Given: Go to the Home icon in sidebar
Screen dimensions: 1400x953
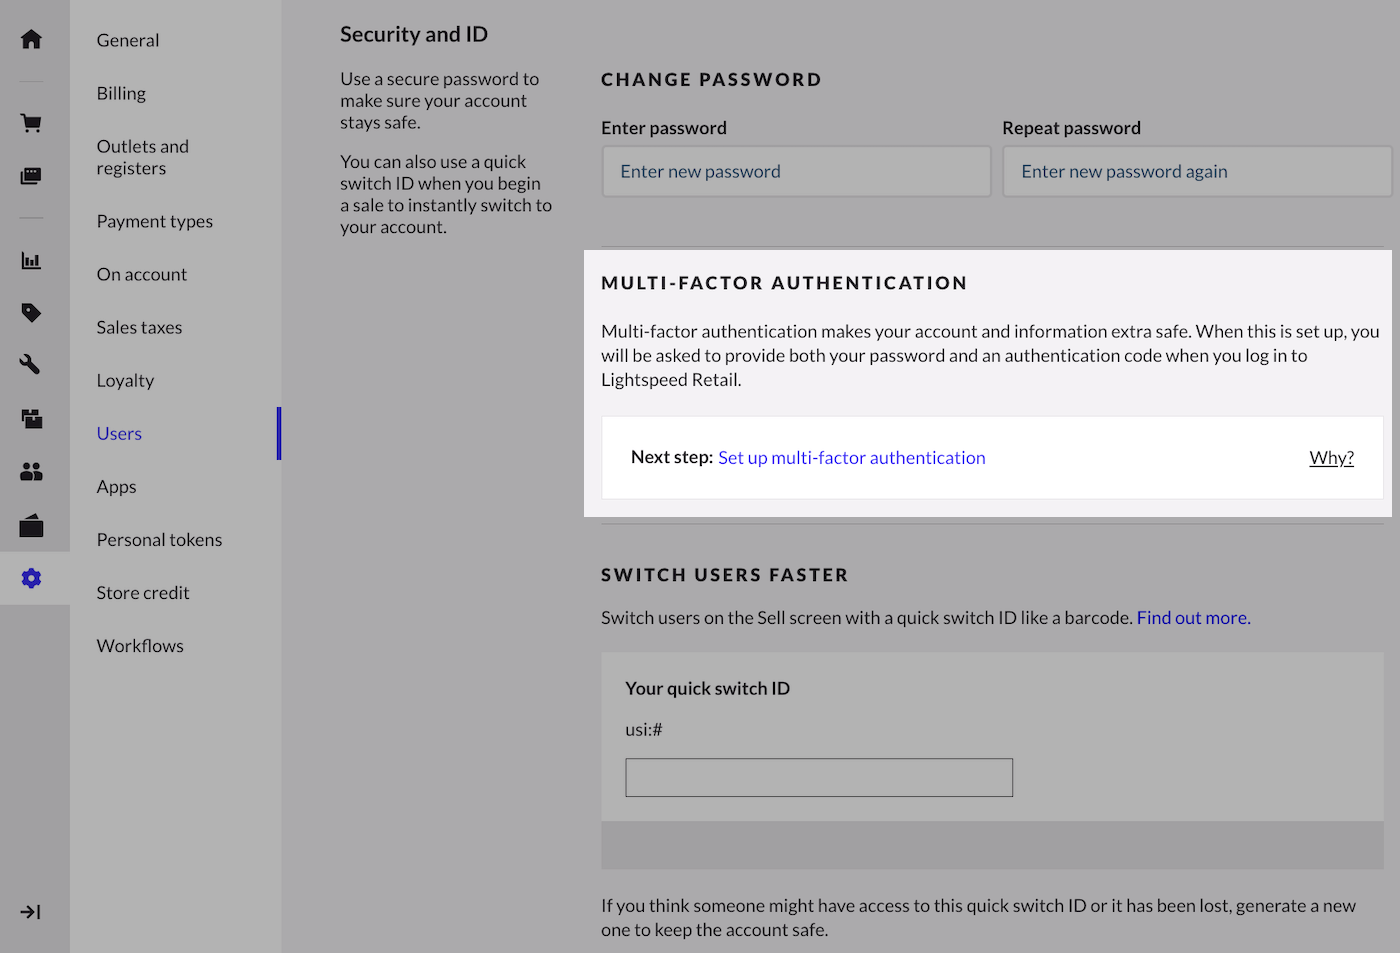Looking at the screenshot, I should [31, 39].
